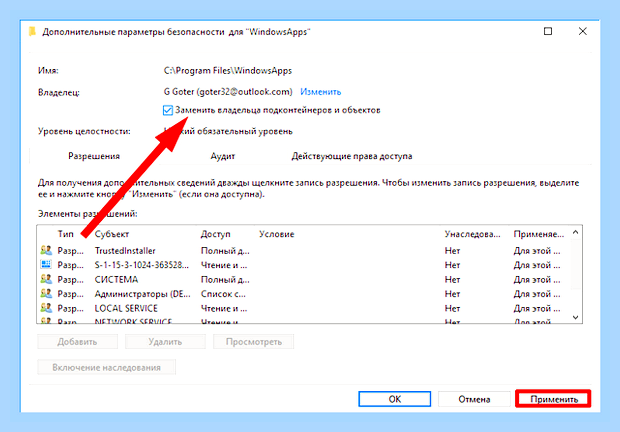Click the Добавить button

click(77, 342)
